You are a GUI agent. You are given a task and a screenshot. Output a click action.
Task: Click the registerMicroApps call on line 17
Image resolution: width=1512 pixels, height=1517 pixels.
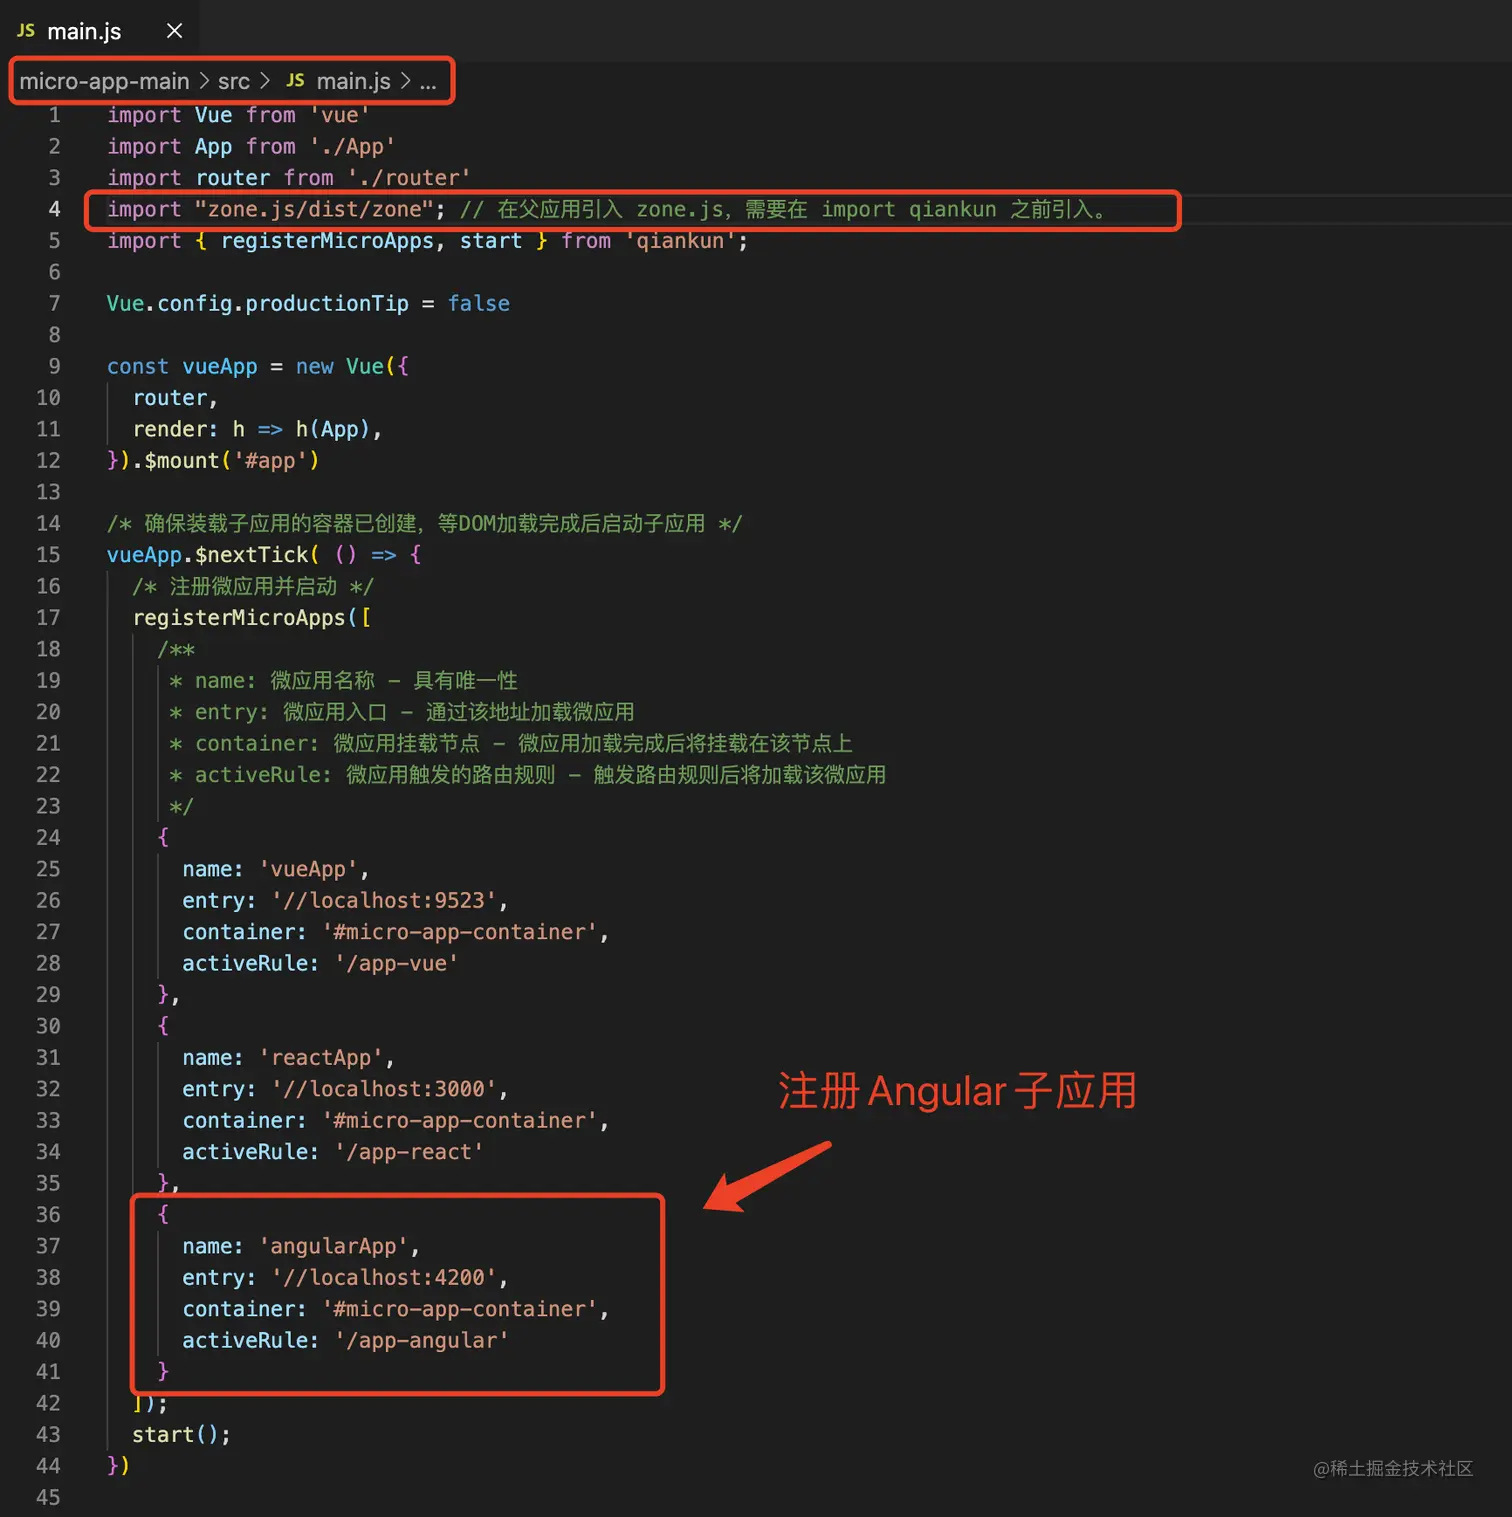(239, 618)
